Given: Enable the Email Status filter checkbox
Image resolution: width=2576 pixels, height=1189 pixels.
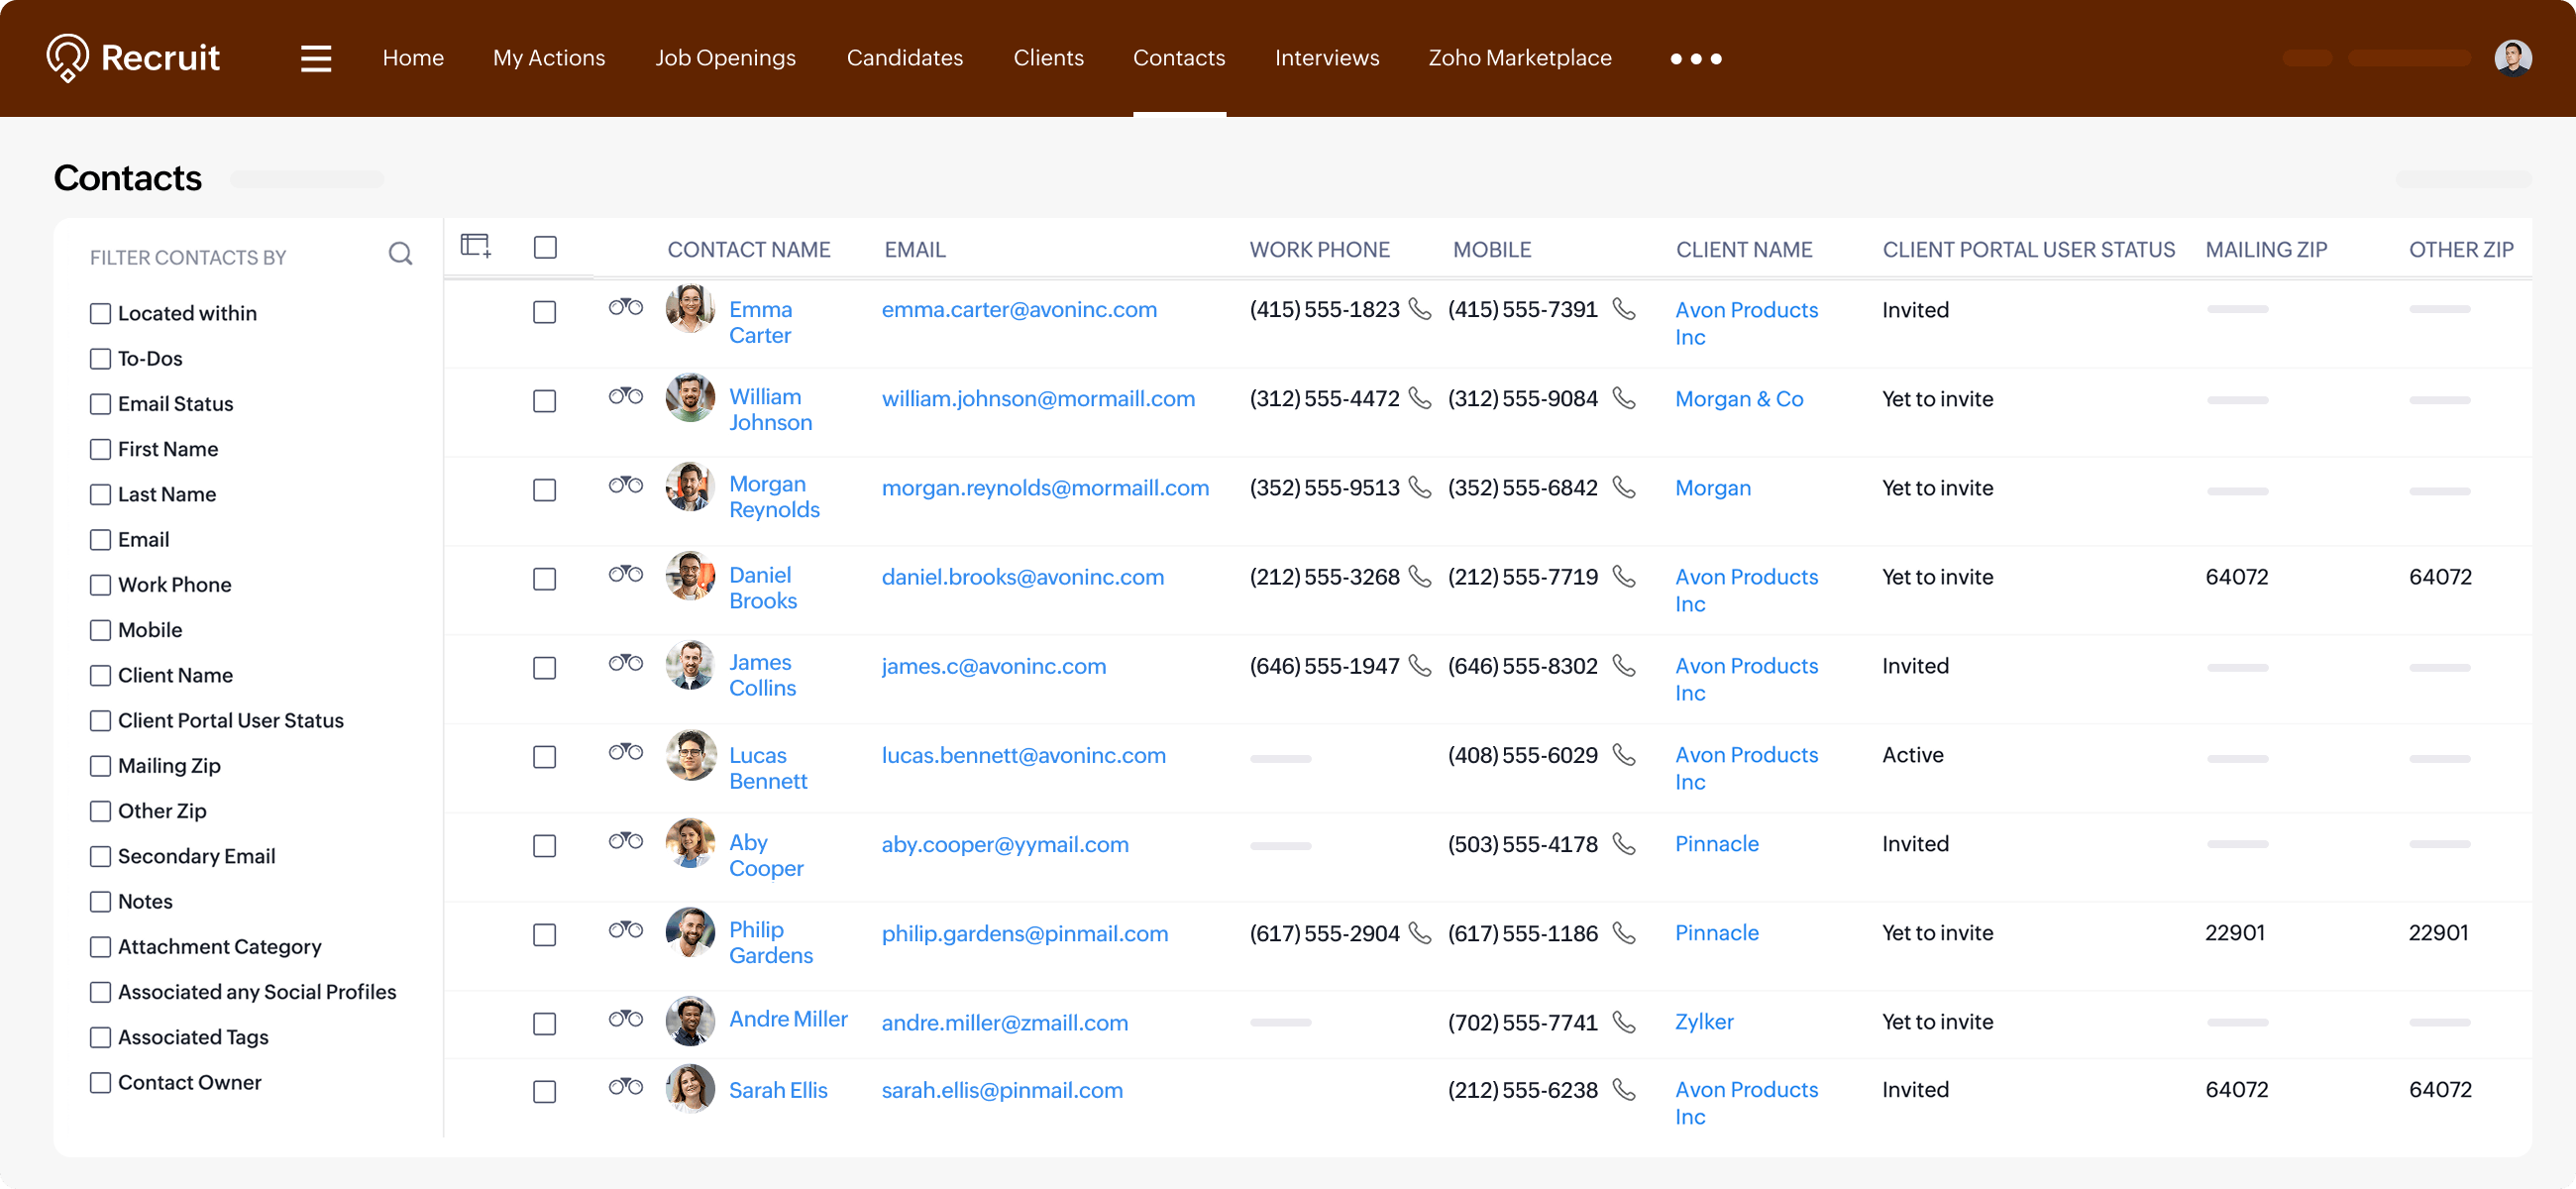Looking at the screenshot, I should click(x=100, y=404).
